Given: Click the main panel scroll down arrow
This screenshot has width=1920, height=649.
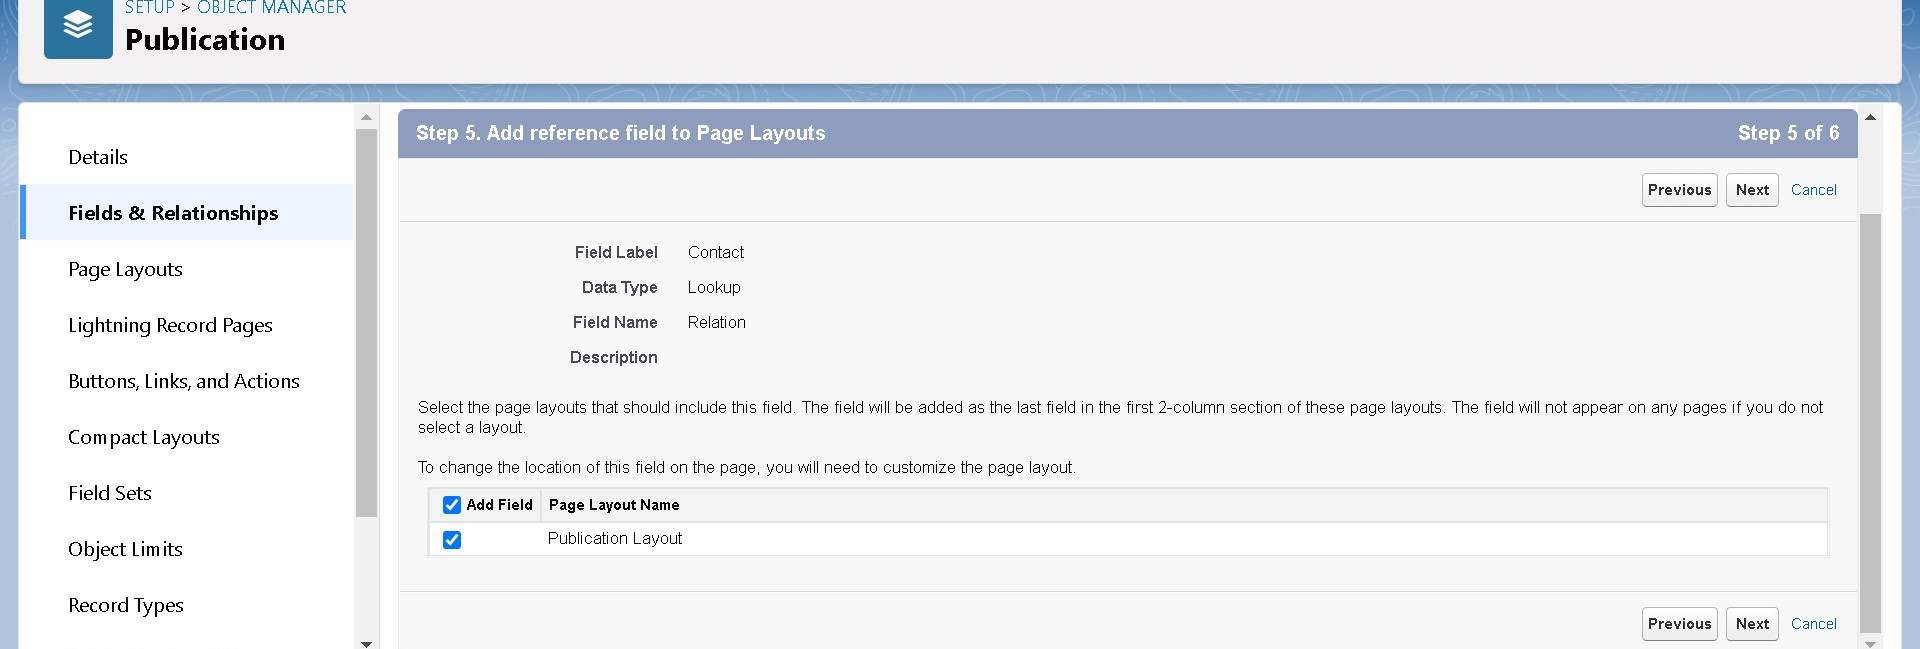Looking at the screenshot, I should tap(1870, 643).
